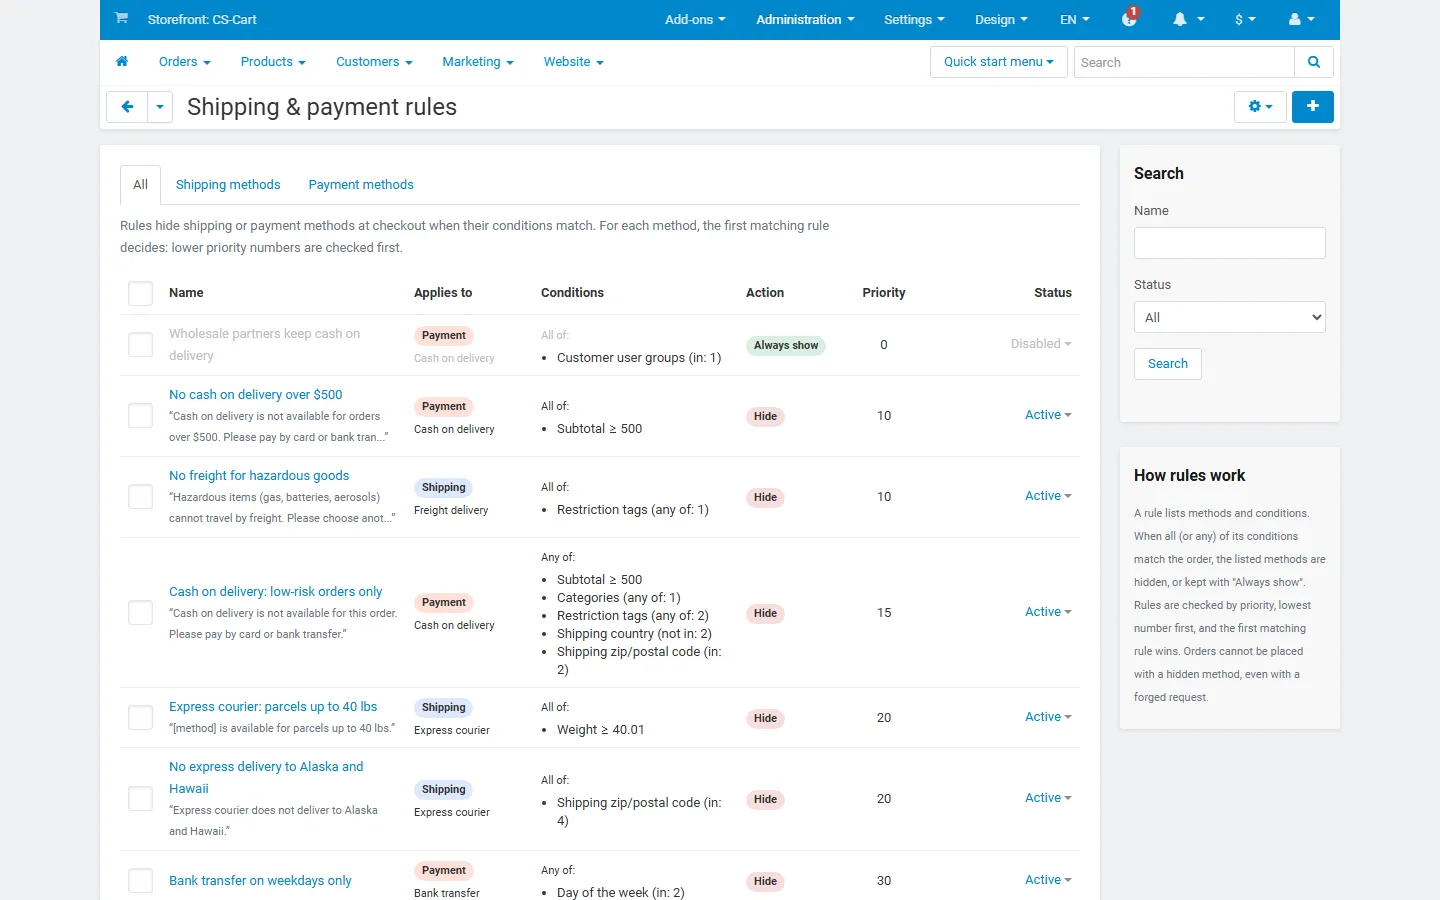Open the currency dollar menu
Image resolution: width=1440 pixels, height=900 pixels.
1245,20
